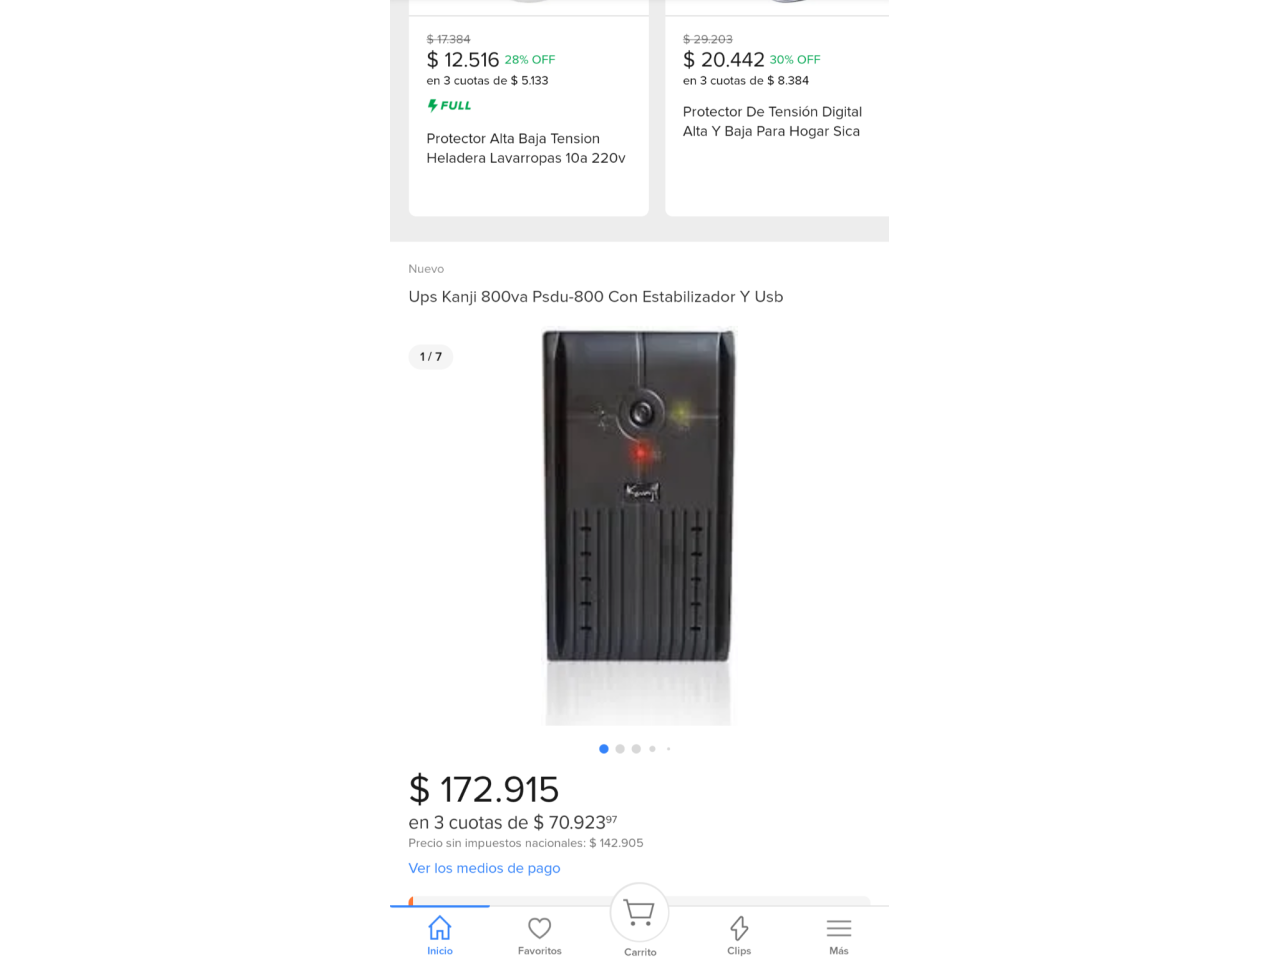Viewport: 1280px width, 960px height.
Task: Select the first blue carousel dot
Action: [x=604, y=749]
